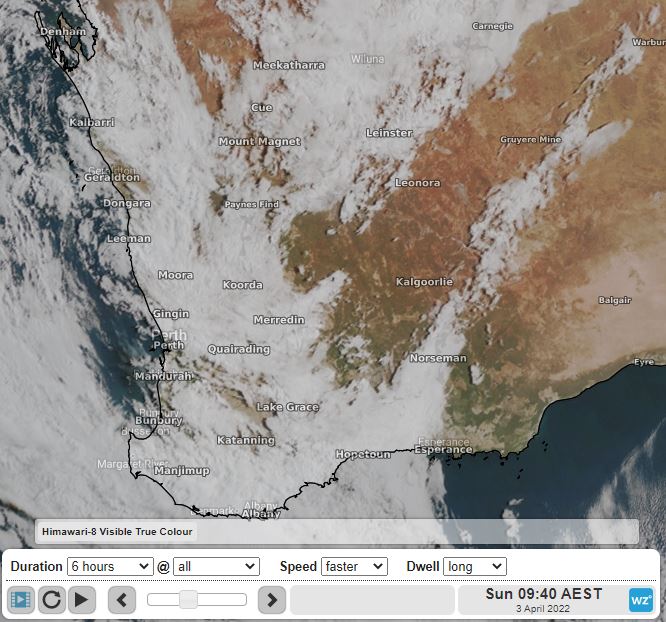Viewport: 666px width, 622px height.
Task: Click the Norseman map label
Action: pyautogui.click(x=438, y=358)
